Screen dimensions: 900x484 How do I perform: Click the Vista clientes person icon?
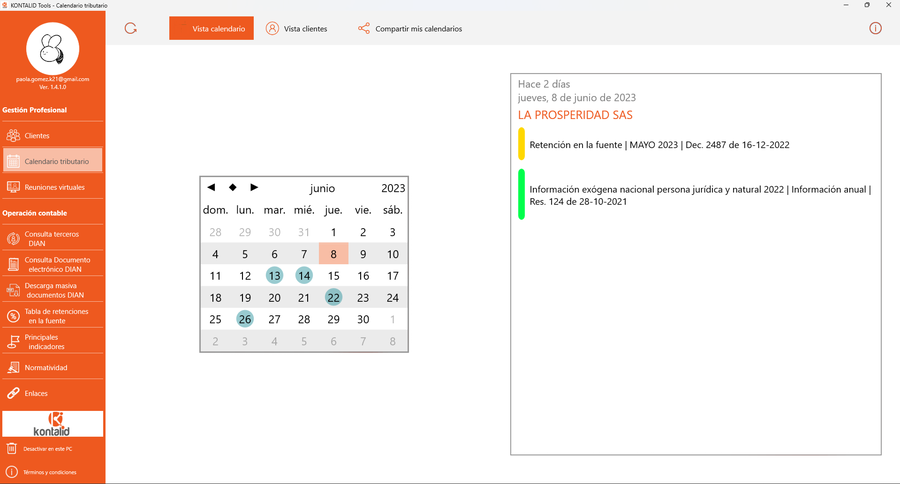pos(272,28)
